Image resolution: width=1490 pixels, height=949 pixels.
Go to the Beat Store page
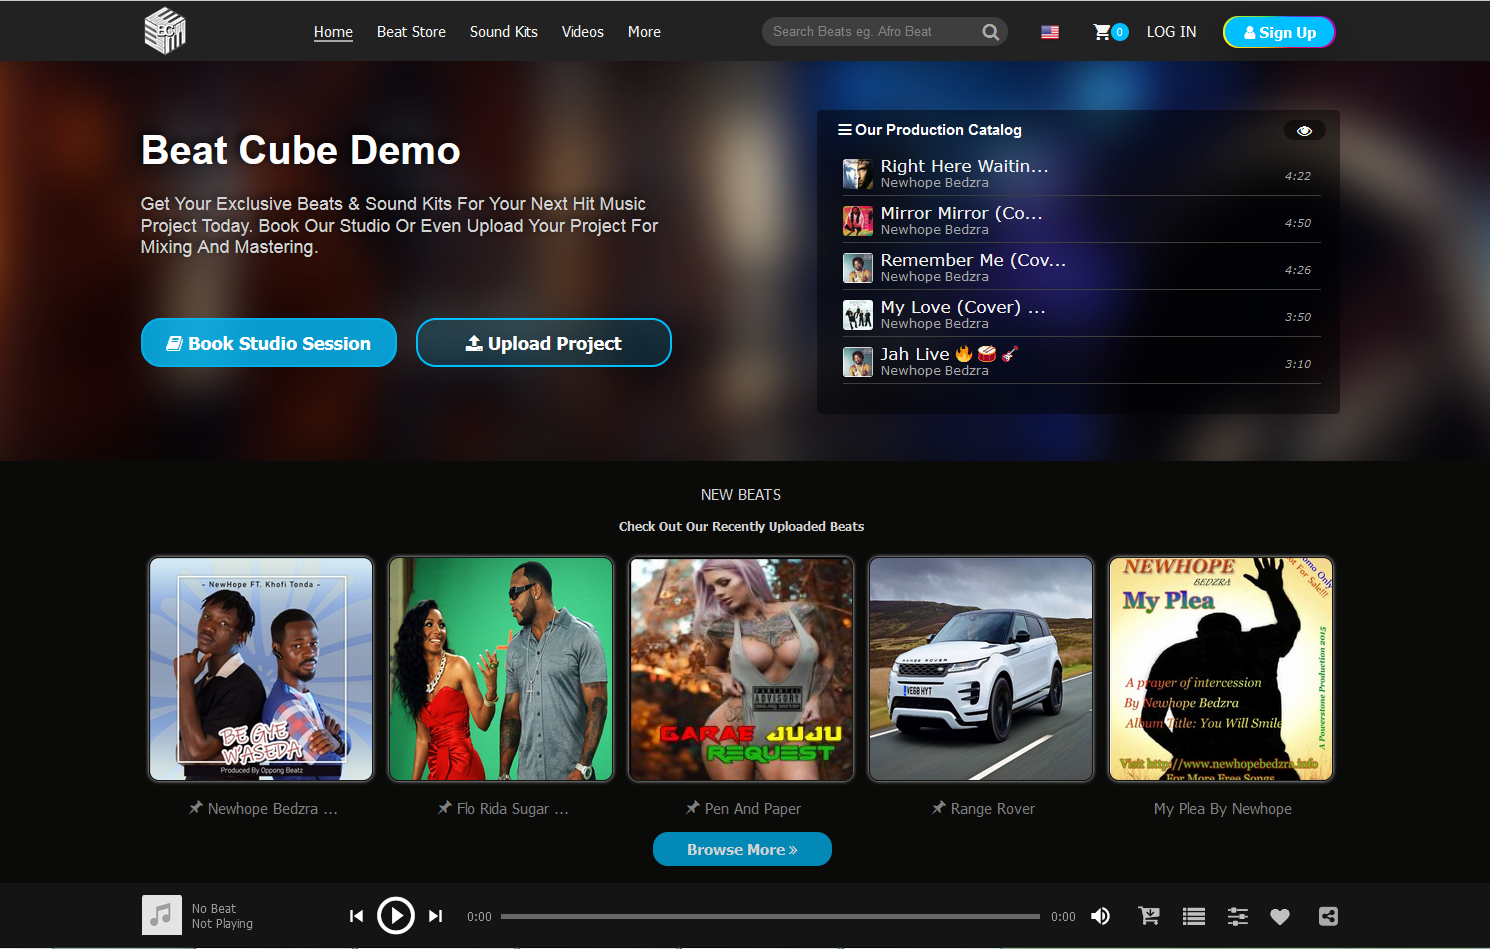[411, 32]
